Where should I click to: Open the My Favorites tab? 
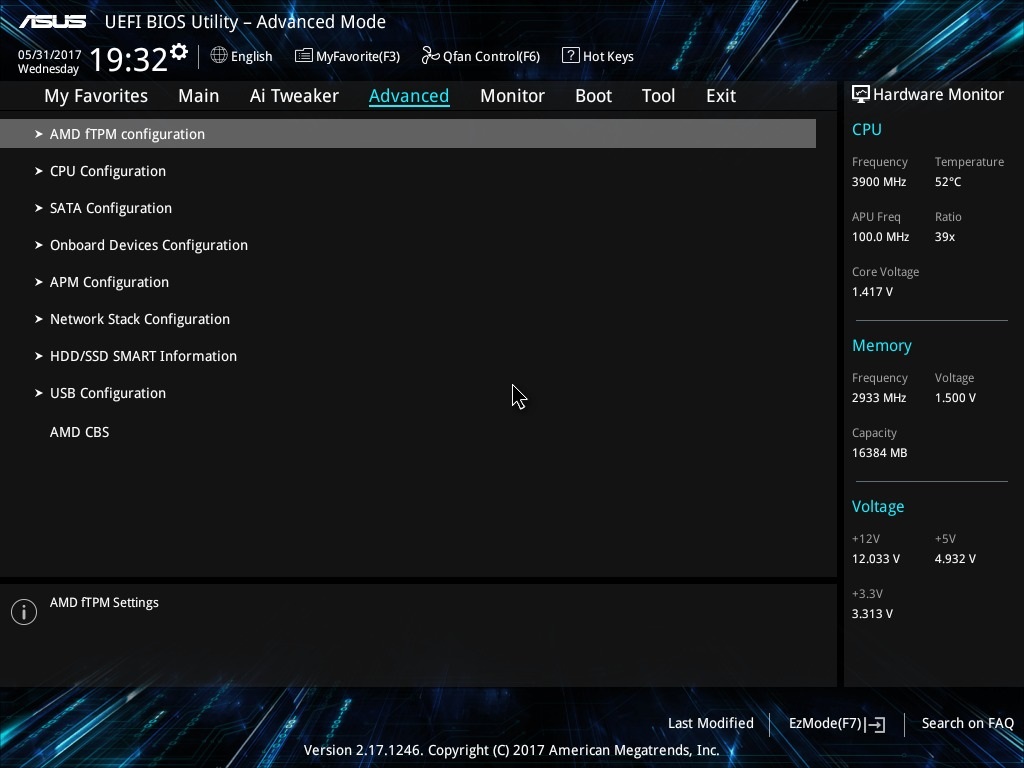point(96,96)
